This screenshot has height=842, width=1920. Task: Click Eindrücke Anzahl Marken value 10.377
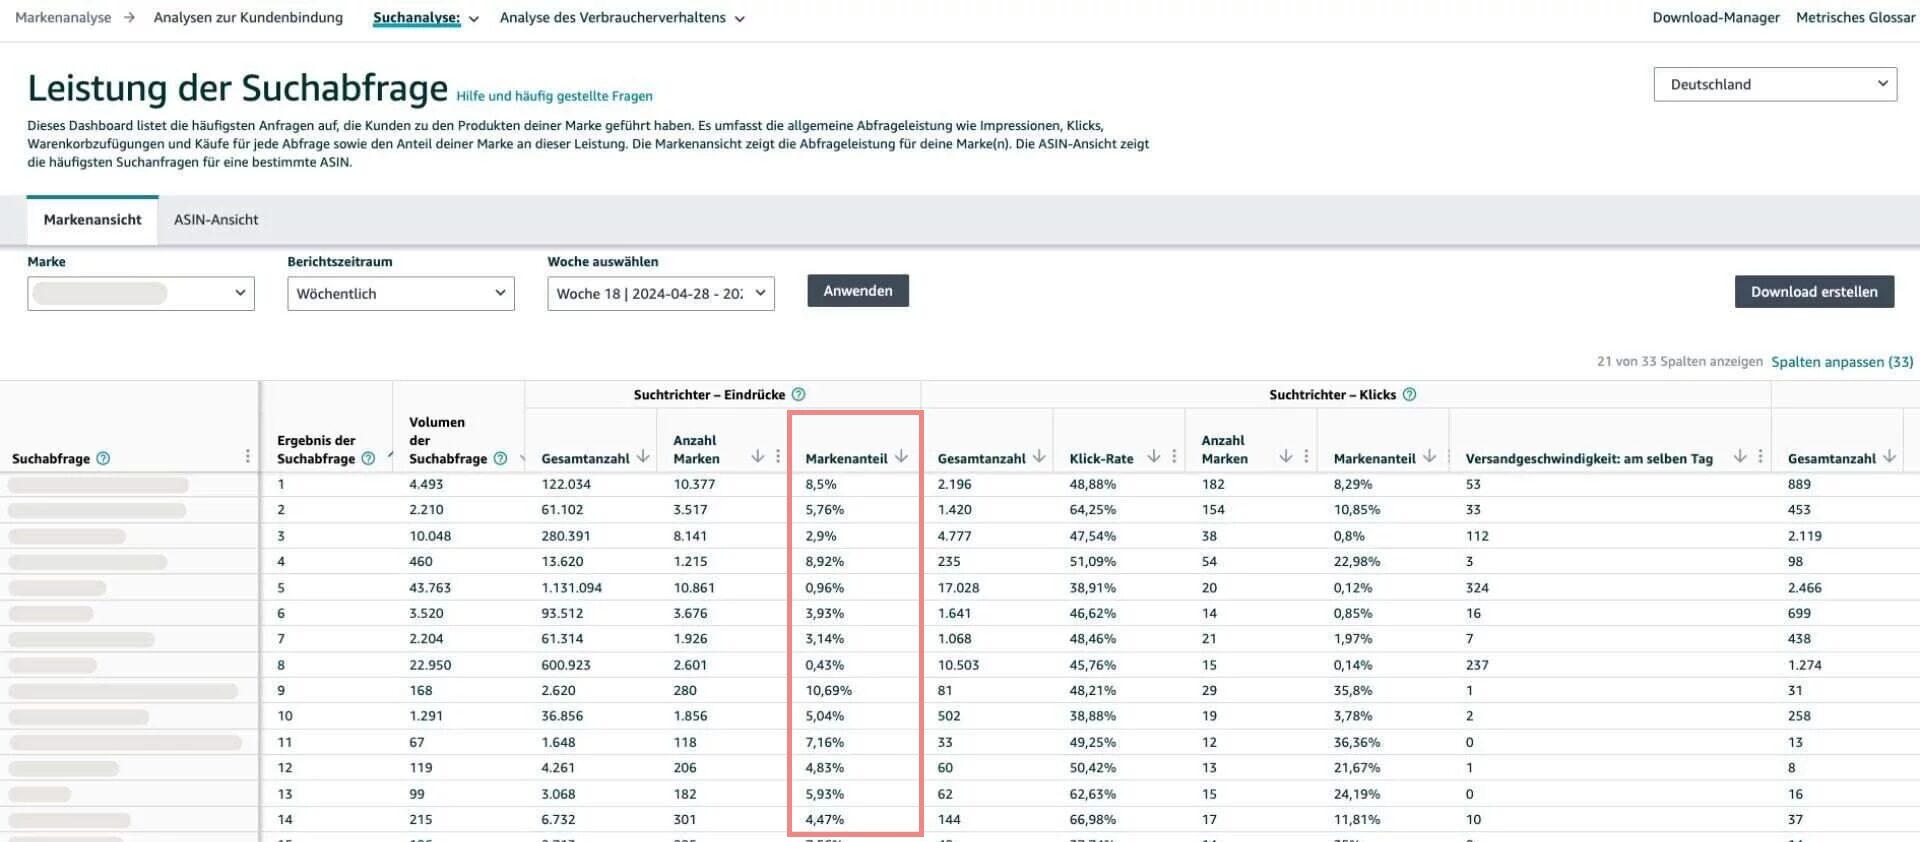click(x=695, y=484)
